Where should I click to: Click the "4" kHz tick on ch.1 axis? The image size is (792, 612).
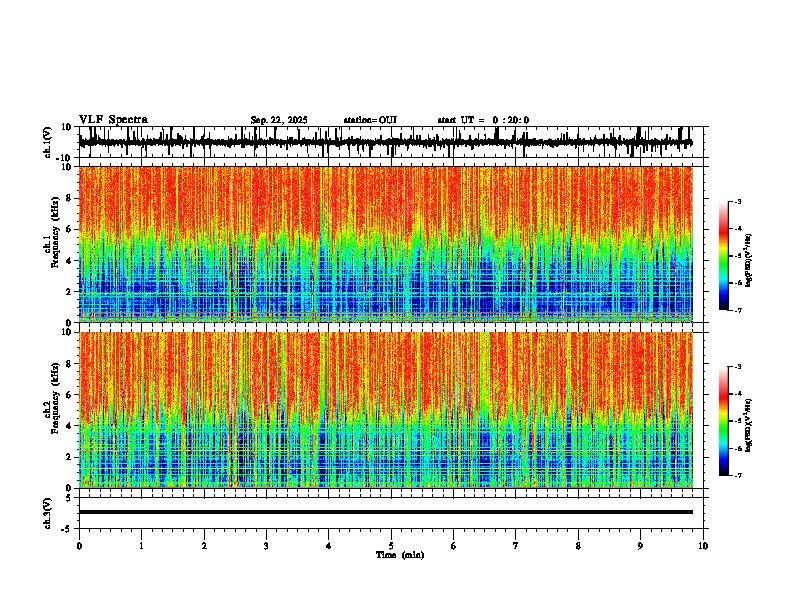tap(70, 261)
